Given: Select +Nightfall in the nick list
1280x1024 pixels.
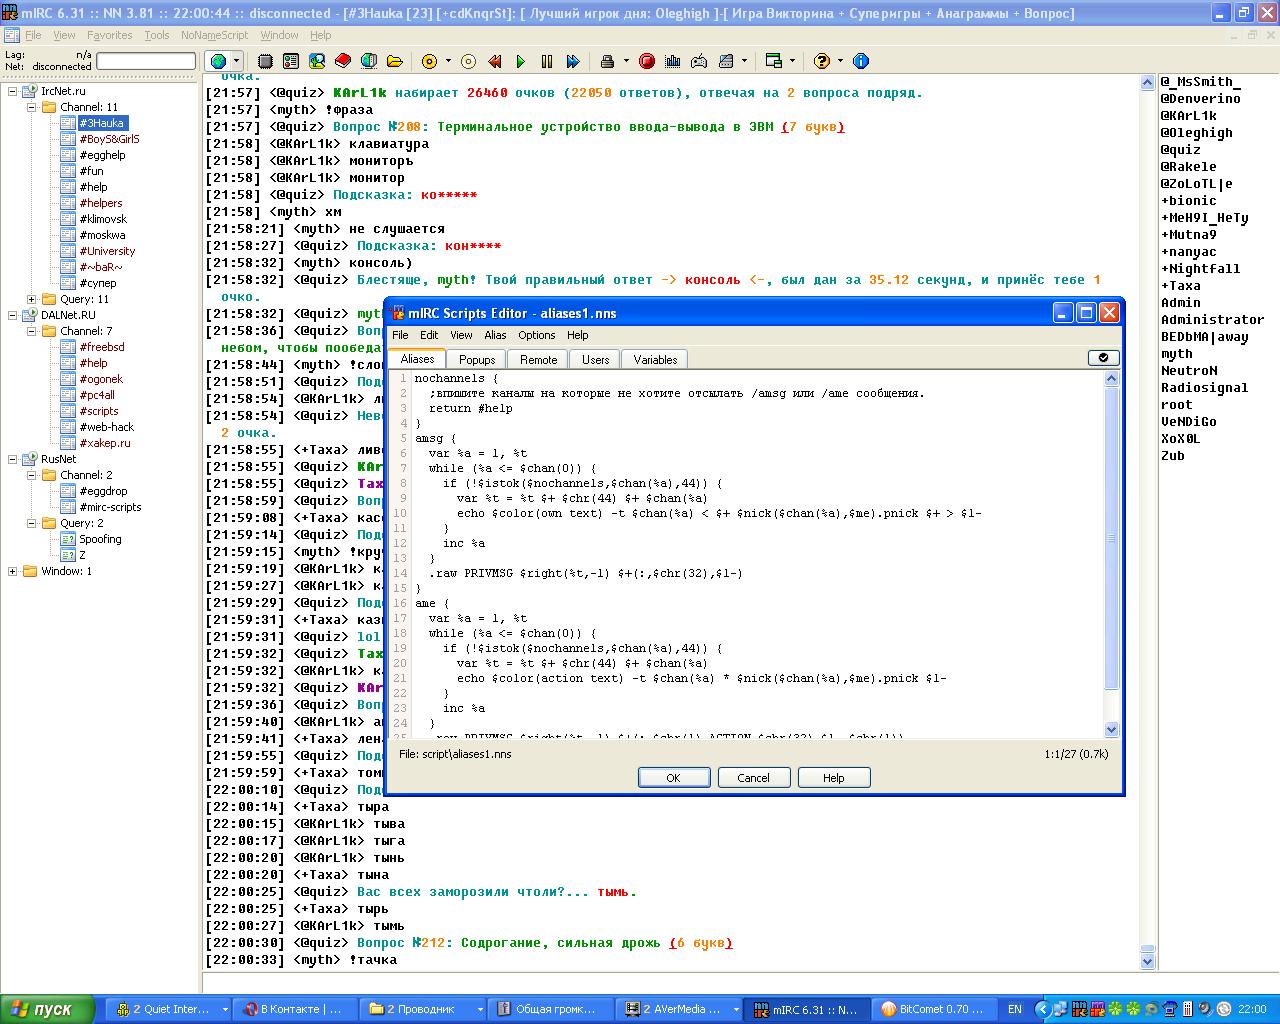Looking at the screenshot, I should [1201, 269].
